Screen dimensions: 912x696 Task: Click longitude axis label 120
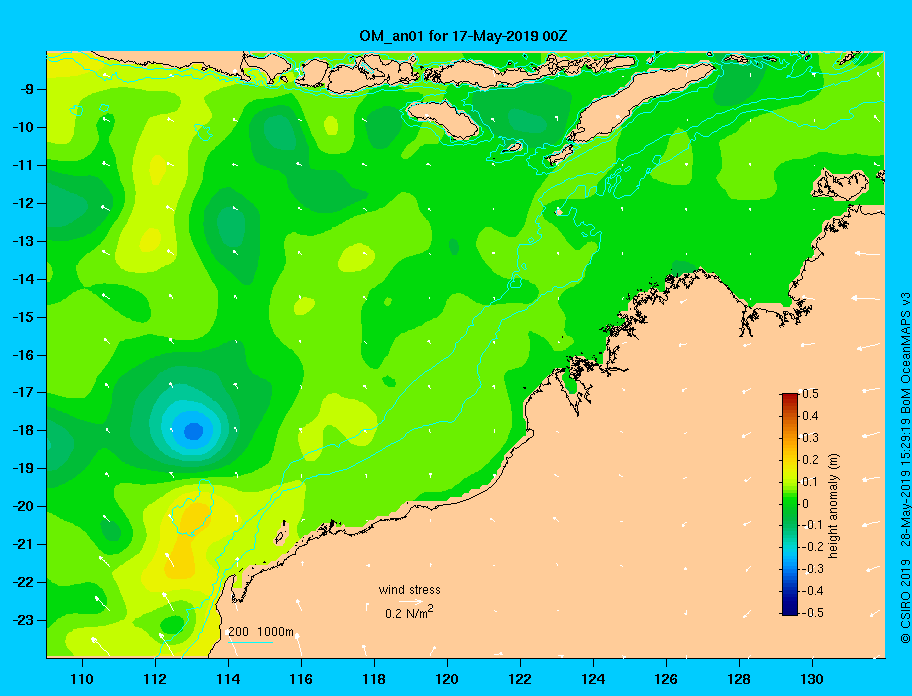(x=447, y=679)
